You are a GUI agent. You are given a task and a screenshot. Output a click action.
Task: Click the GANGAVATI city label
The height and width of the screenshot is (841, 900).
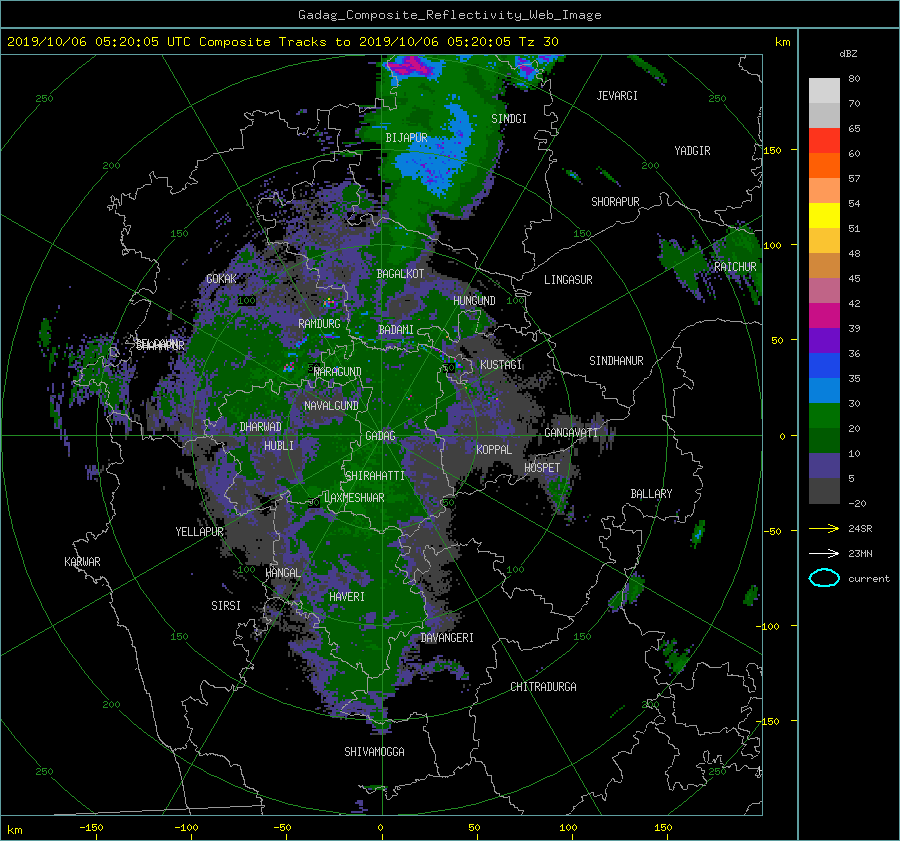coord(571,432)
